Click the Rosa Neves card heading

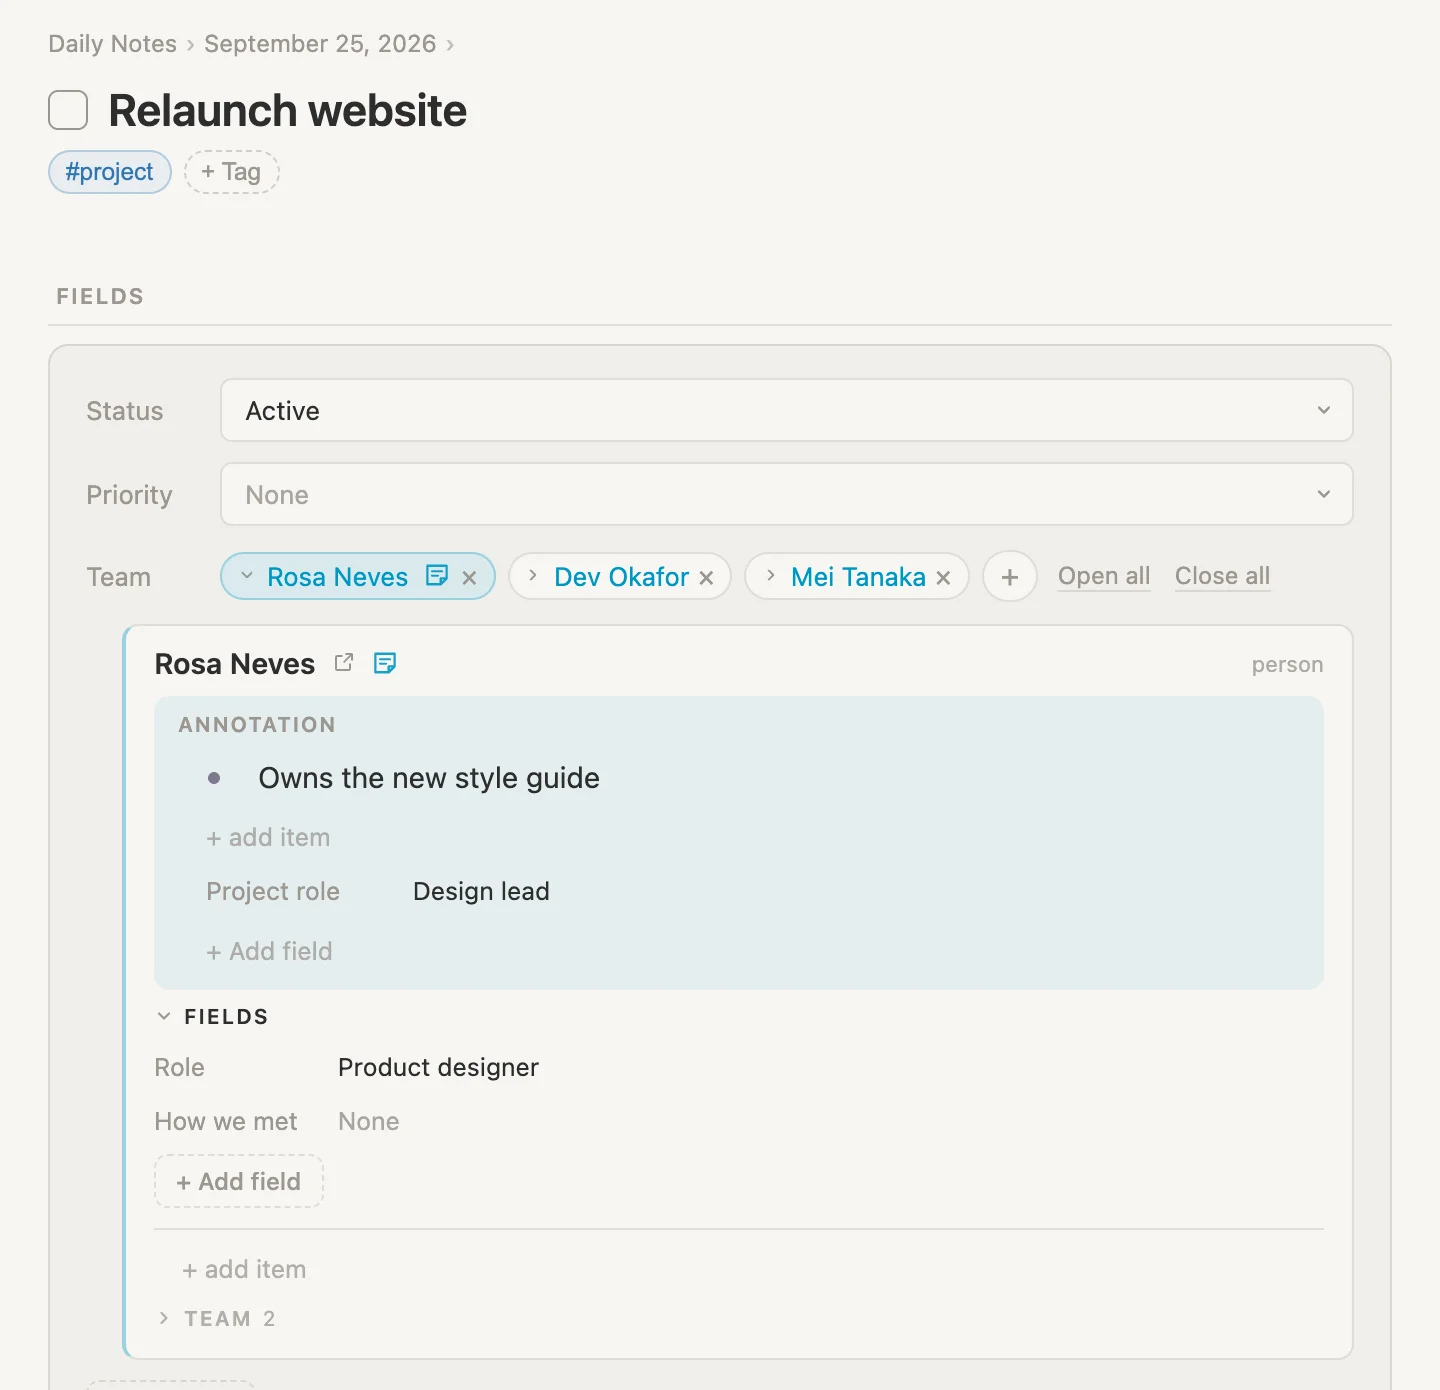click(x=235, y=664)
